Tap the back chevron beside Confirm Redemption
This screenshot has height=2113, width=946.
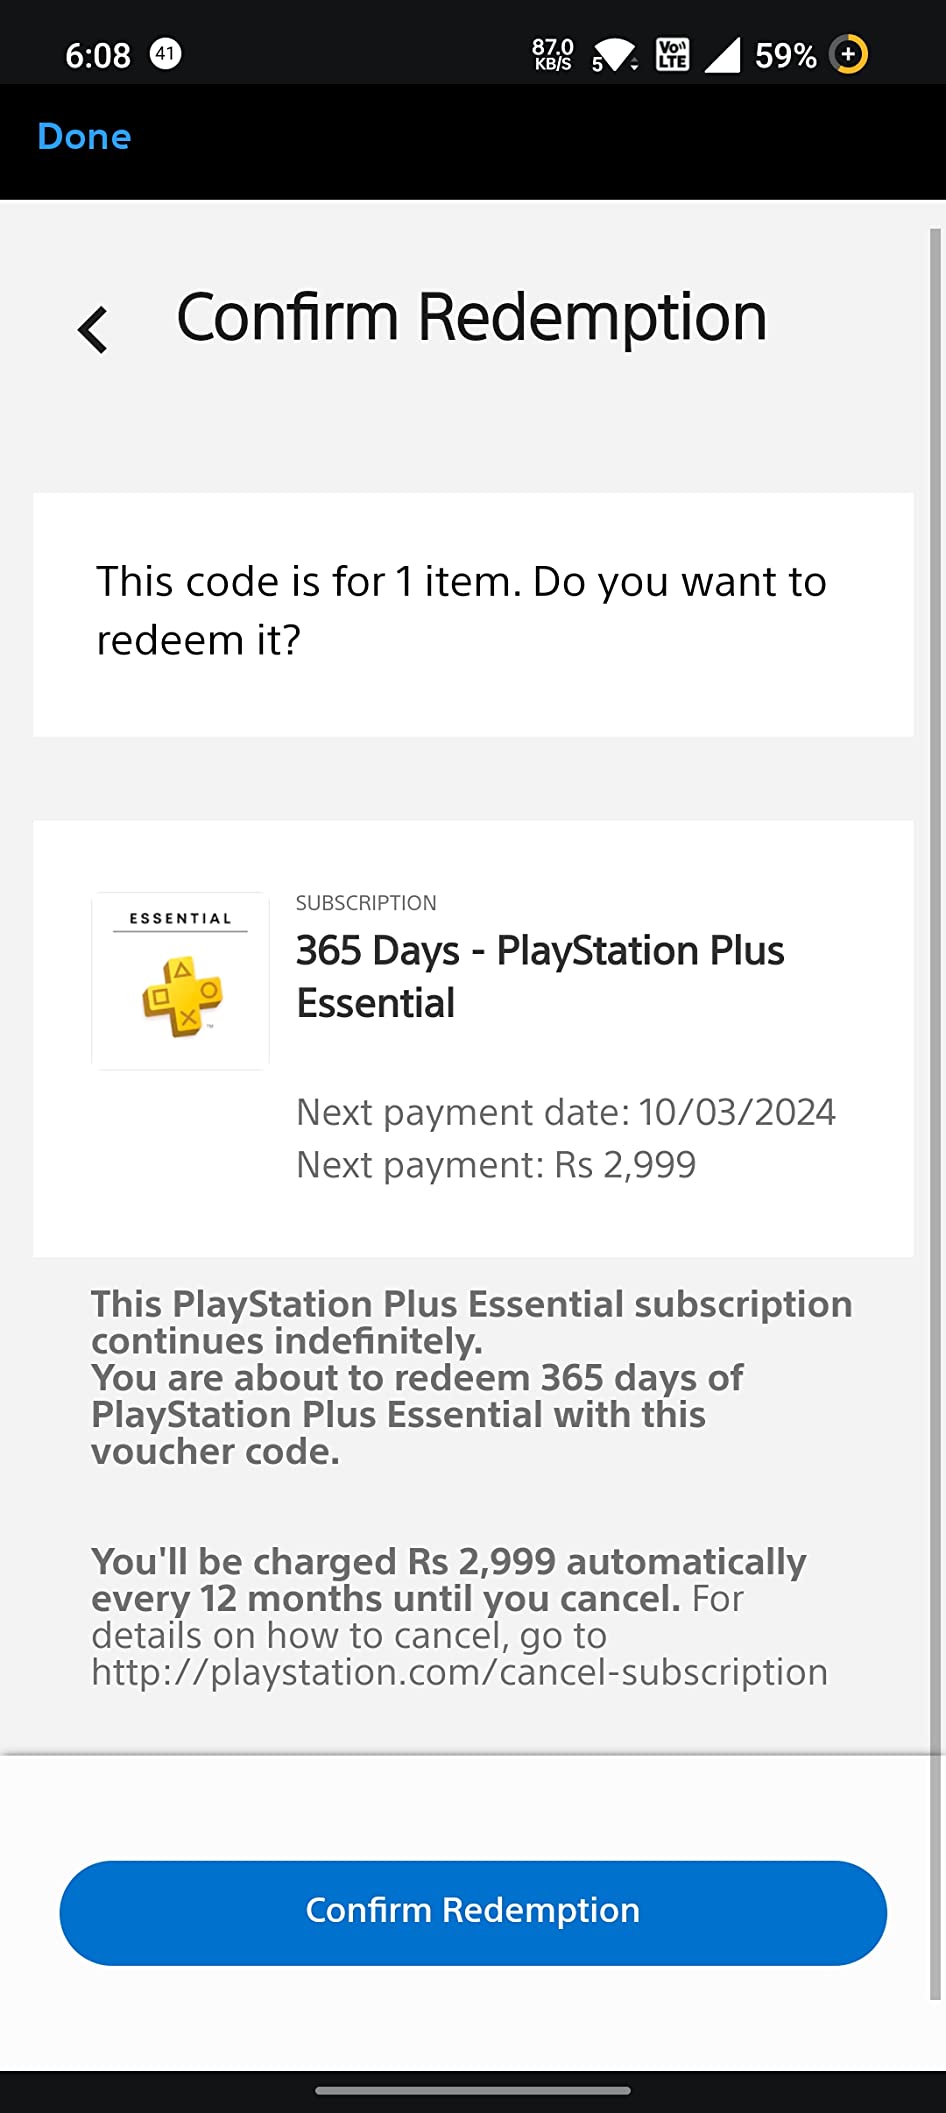[x=93, y=327]
